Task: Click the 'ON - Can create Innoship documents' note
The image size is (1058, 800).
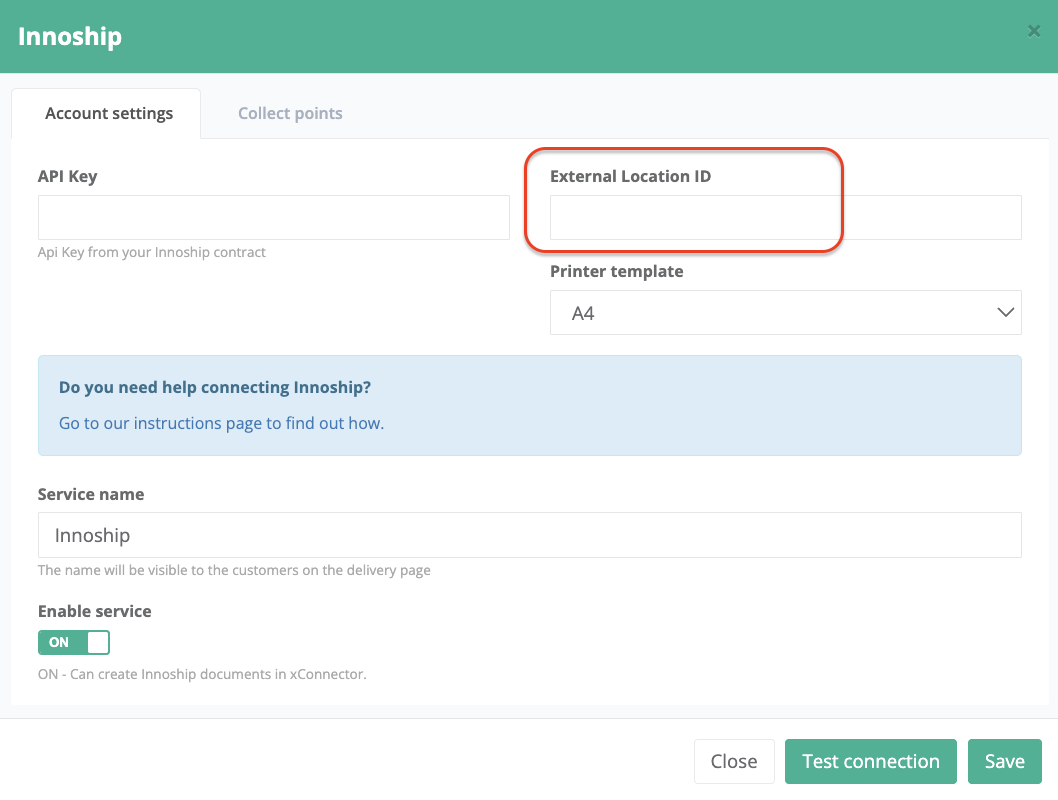Action: click(x=202, y=674)
